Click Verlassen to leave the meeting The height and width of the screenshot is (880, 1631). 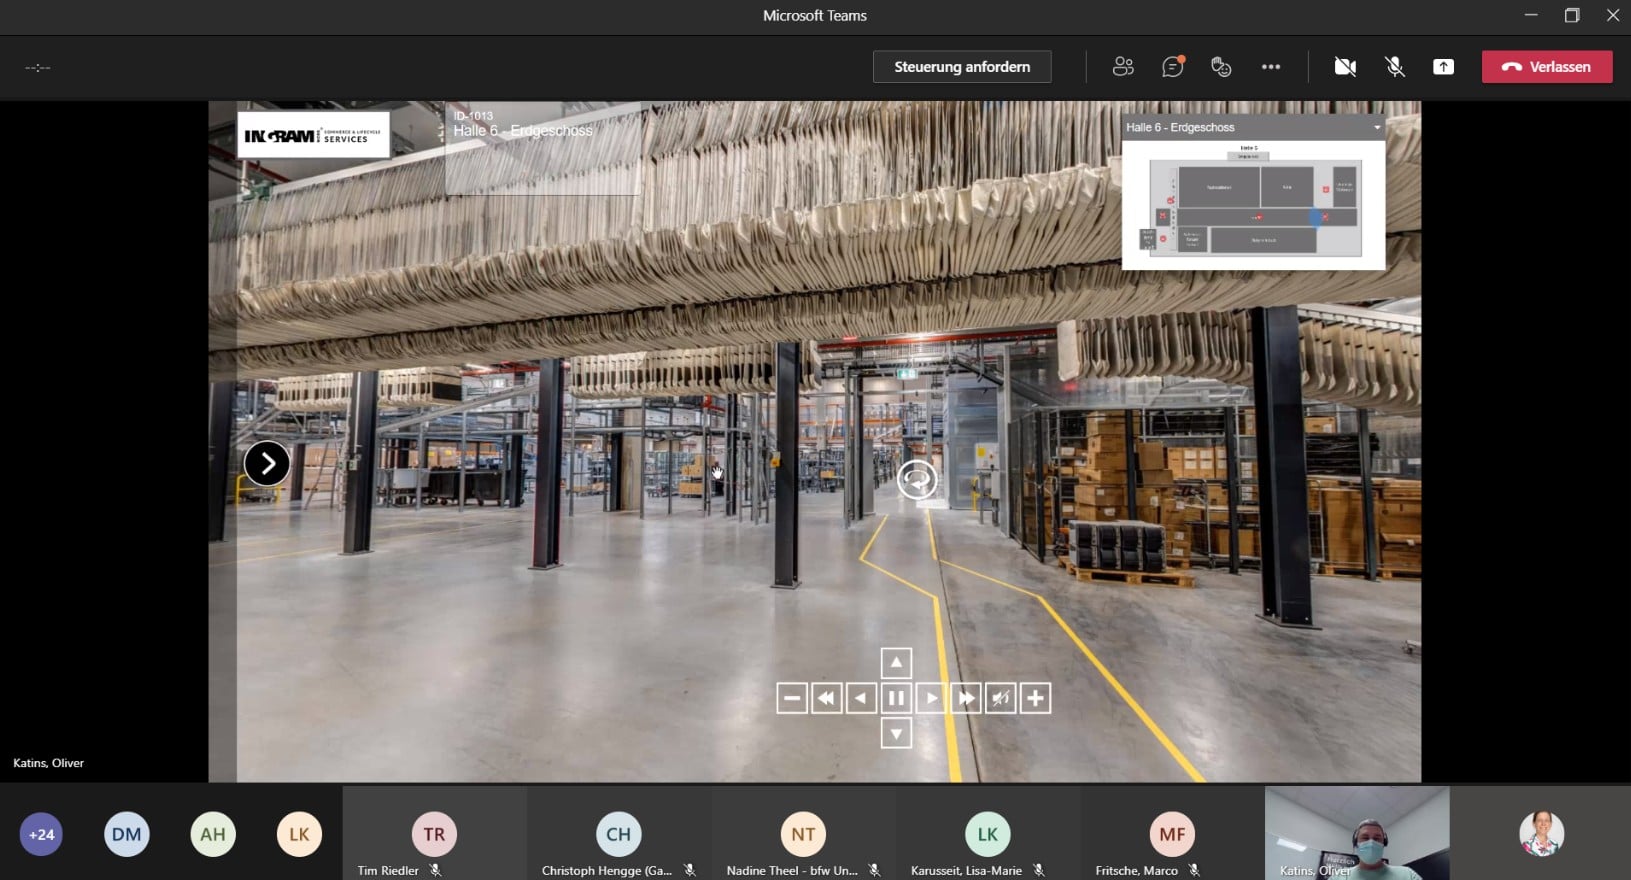[1546, 67]
